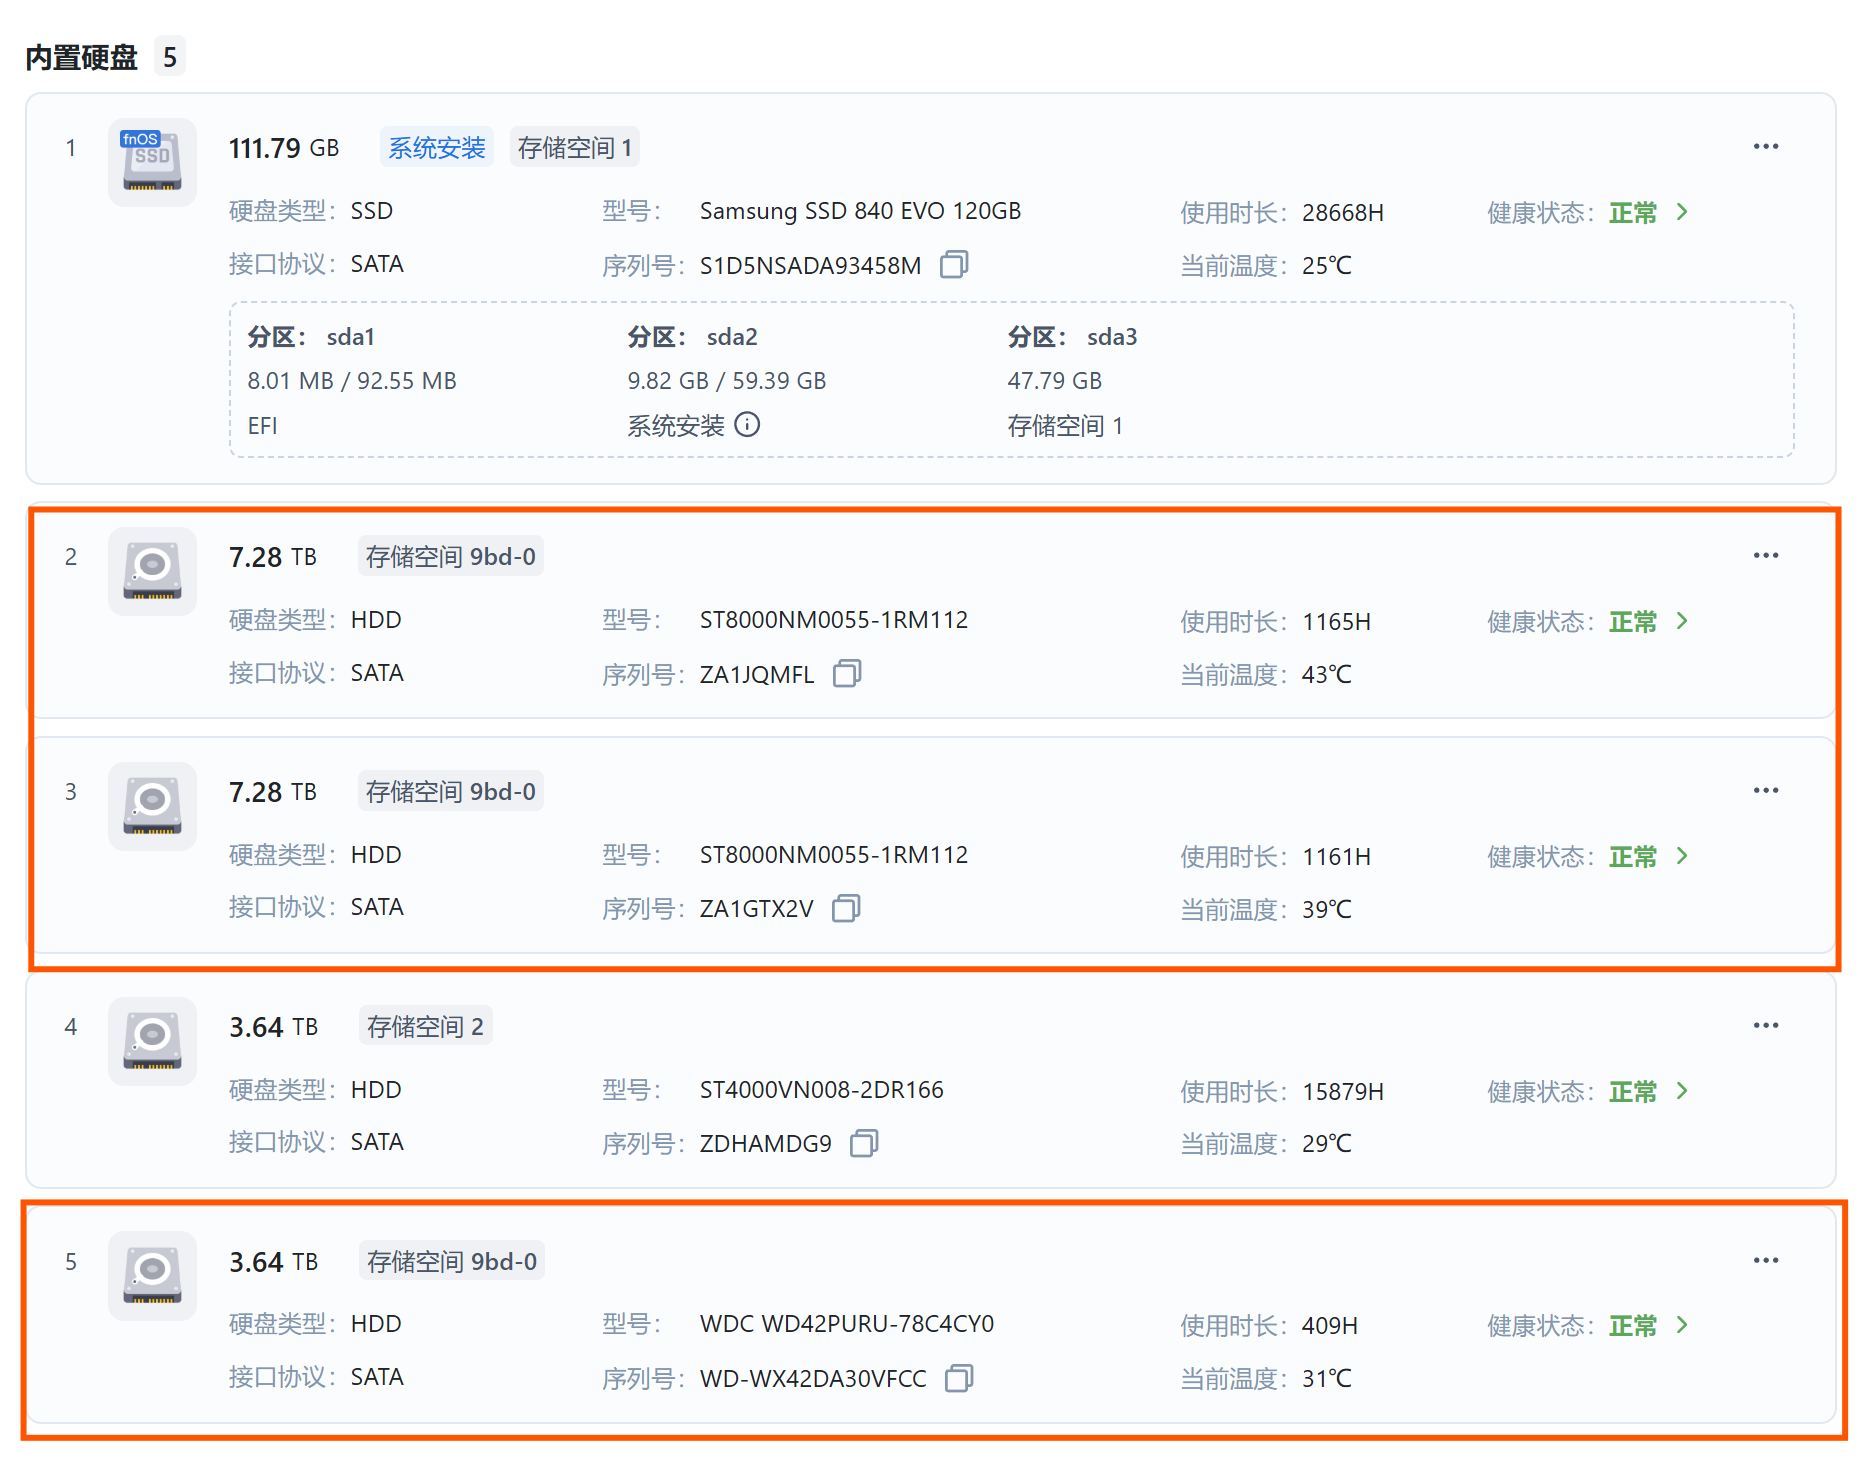Screen dimensions: 1873x1471
Task: Click info icon beside sda2 系统安装
Action: (x=747, y=425)
